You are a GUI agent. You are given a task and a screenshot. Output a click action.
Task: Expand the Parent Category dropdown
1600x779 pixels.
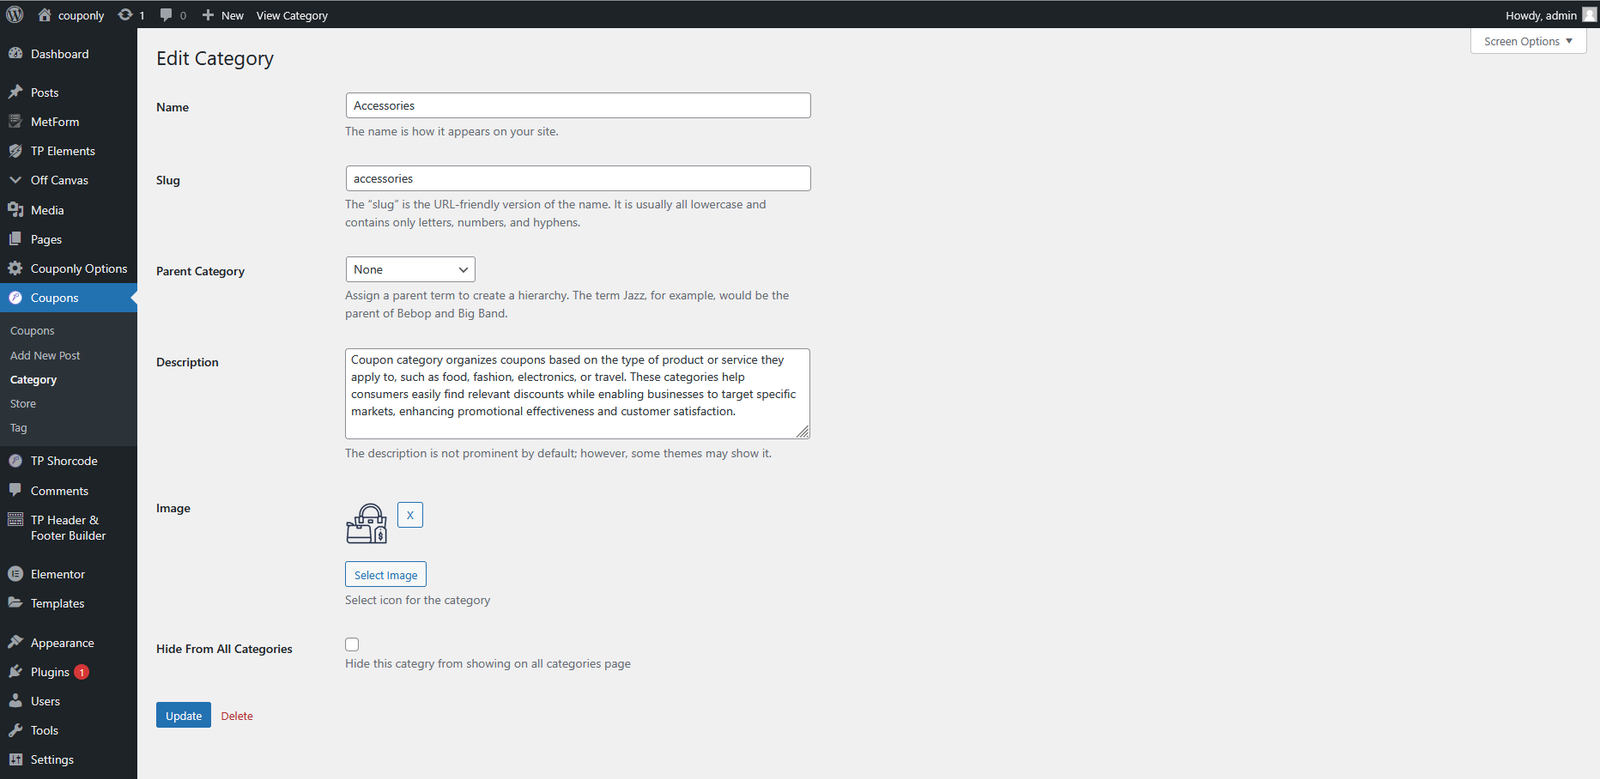click(x=410, y=270)
